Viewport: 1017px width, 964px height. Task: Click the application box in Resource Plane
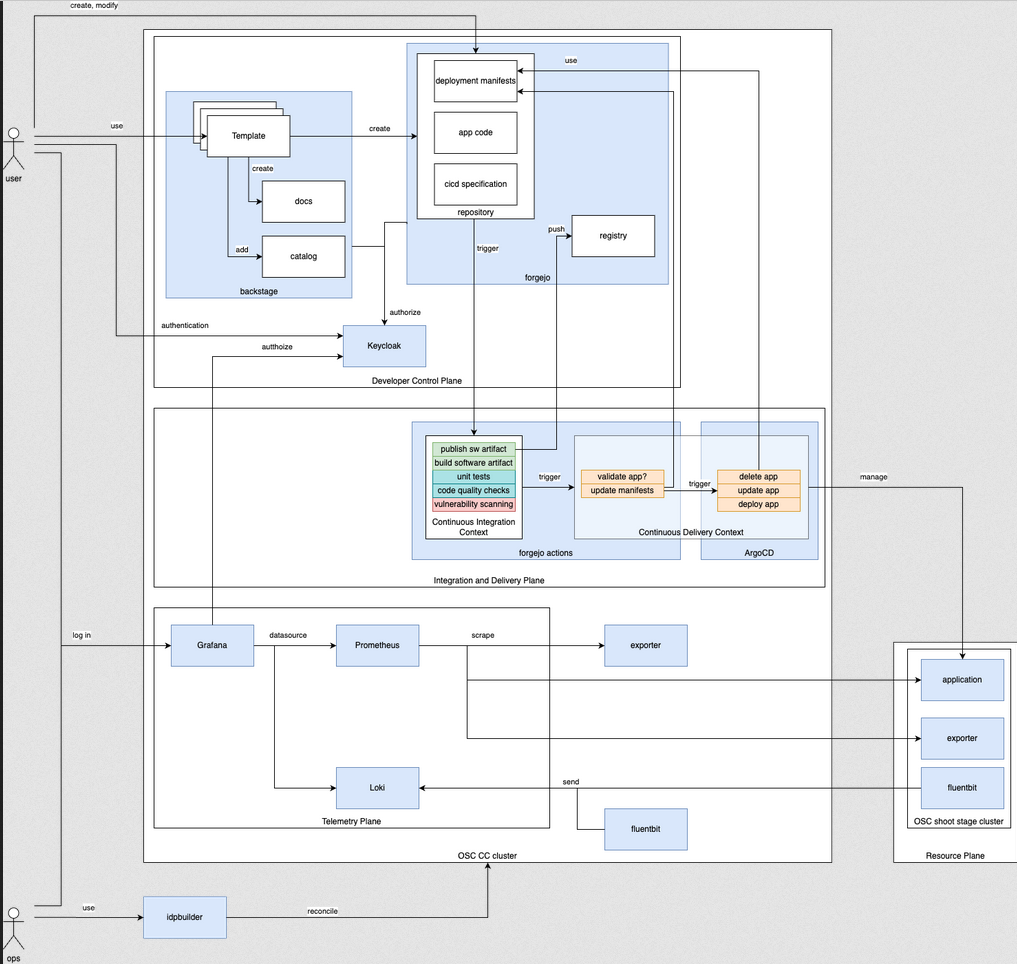pyautogui.click(x=962, y=680)
